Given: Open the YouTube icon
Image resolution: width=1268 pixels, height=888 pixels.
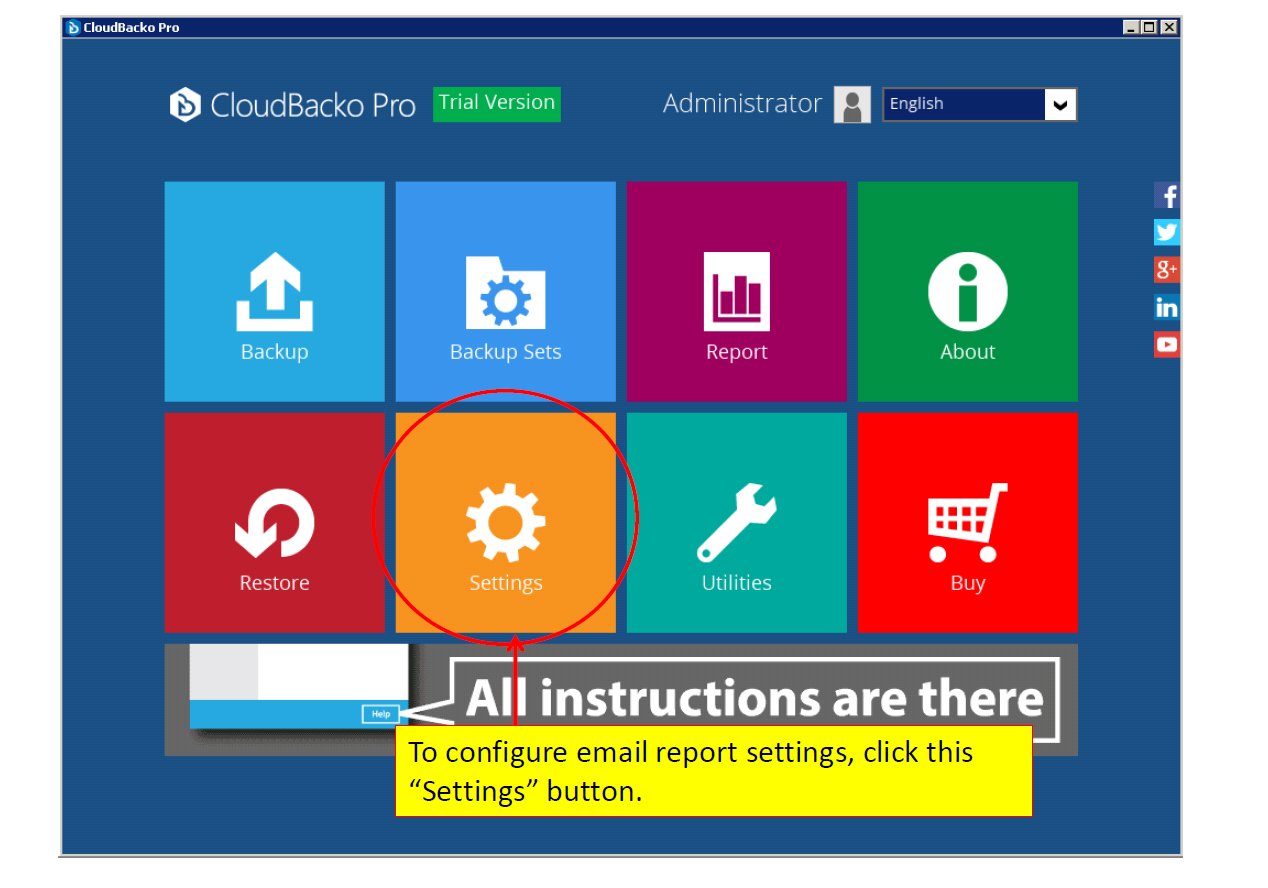Looking at the screenshot, I should [x=1167, y=344].
